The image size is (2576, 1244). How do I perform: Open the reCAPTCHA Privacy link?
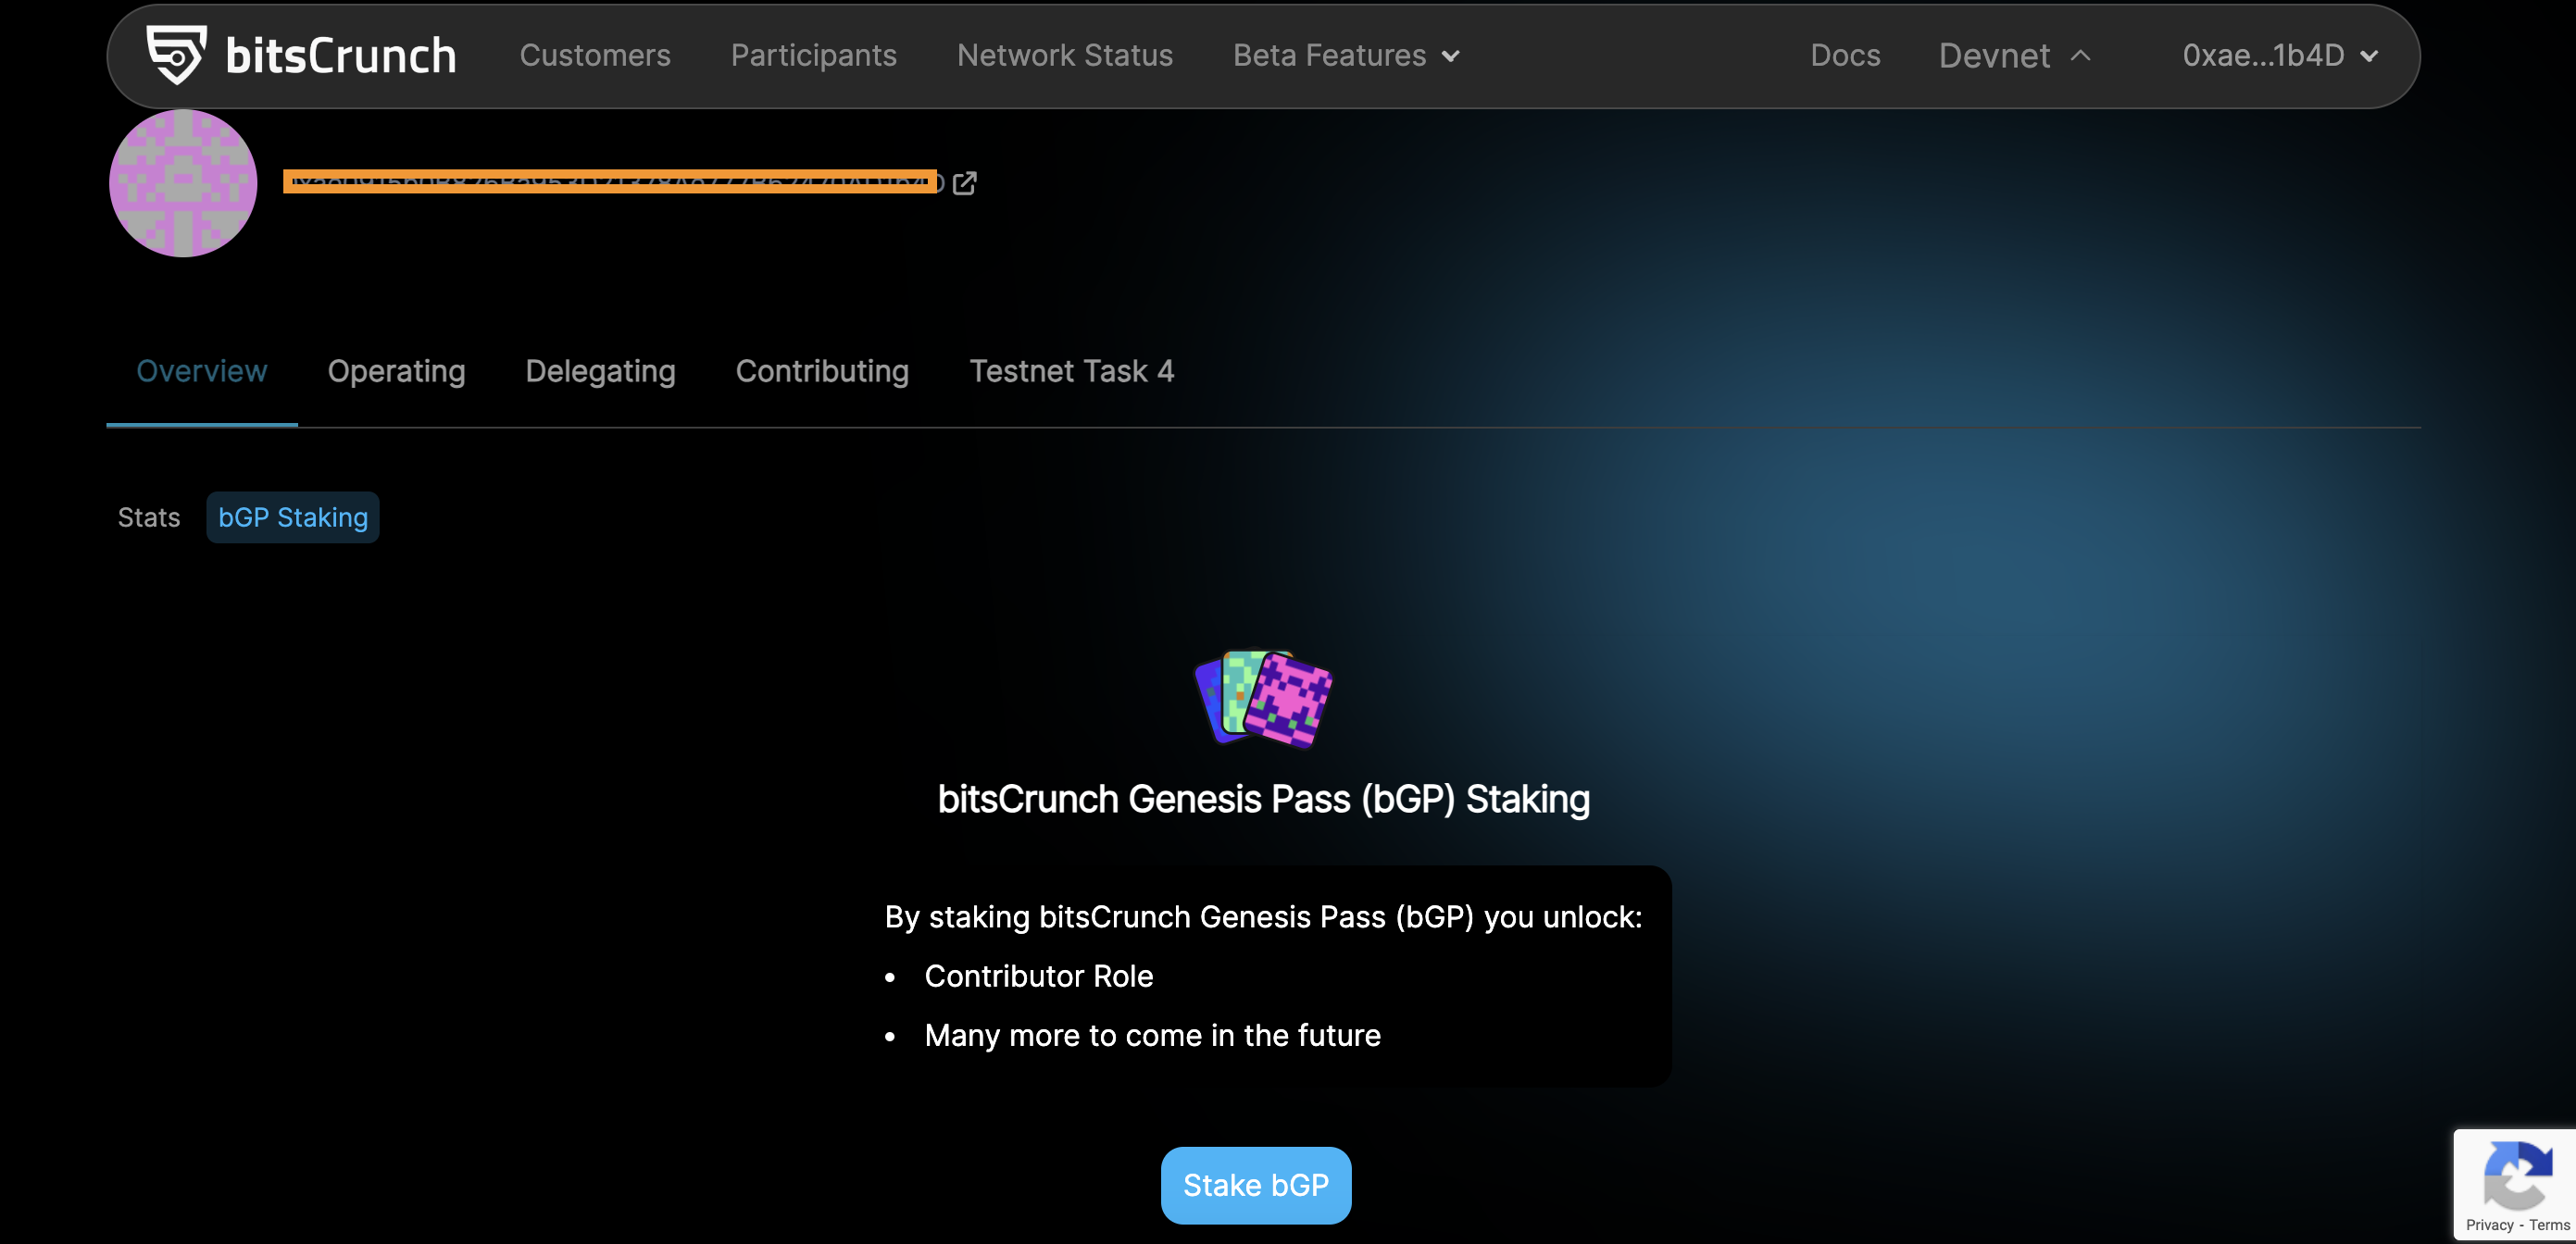2489,1225
